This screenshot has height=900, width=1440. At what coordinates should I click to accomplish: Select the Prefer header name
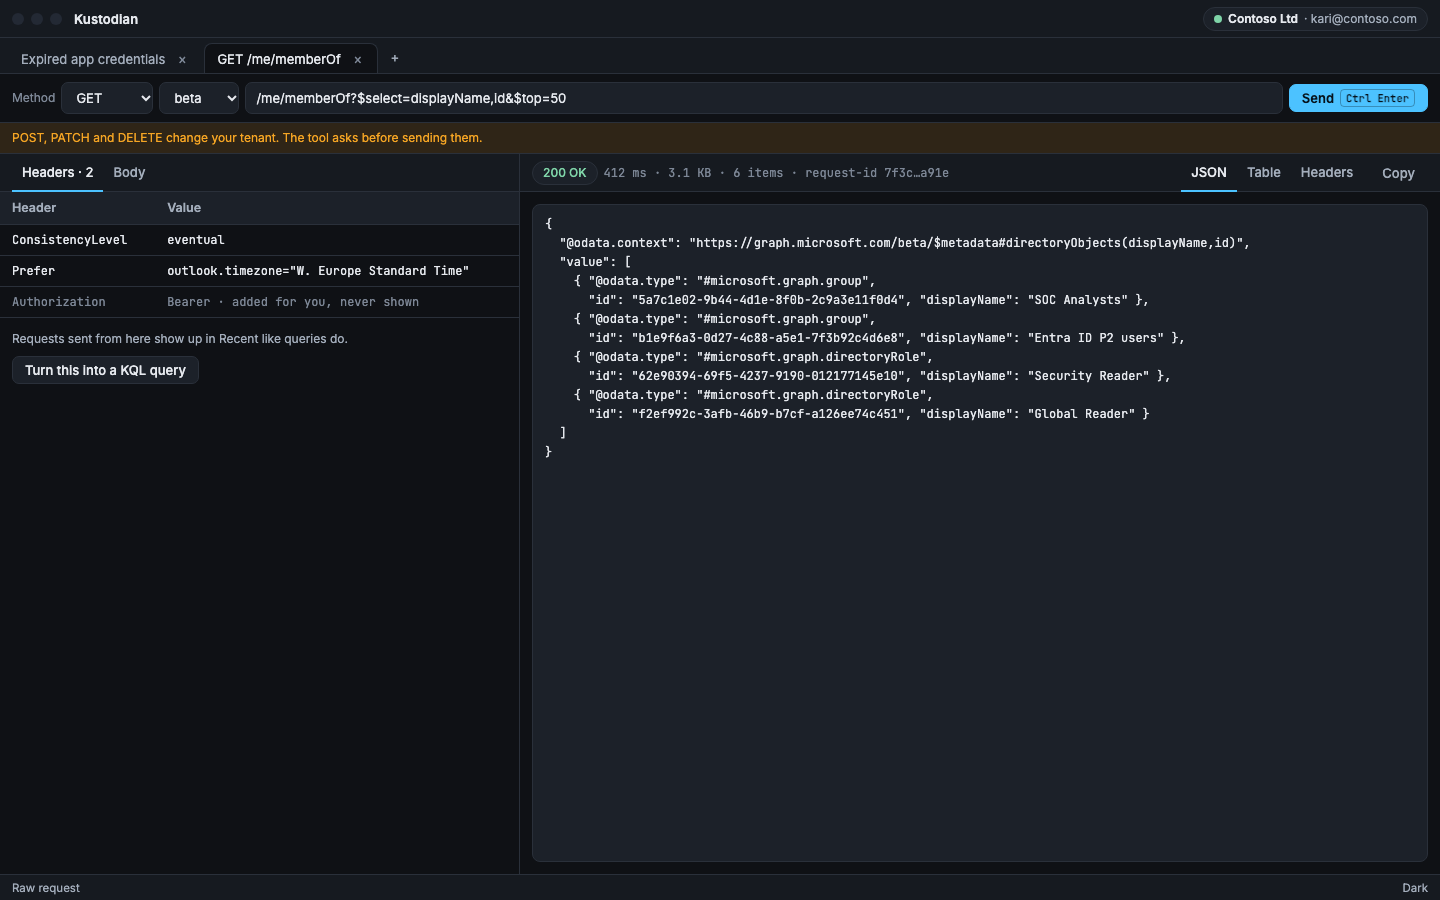coord(33,271)
